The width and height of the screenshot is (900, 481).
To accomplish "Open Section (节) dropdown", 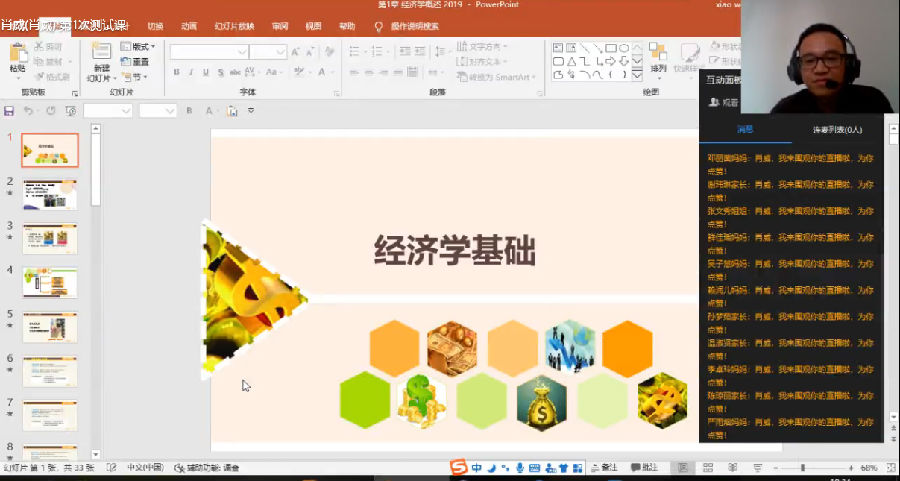I will click(x=135, y=77).
